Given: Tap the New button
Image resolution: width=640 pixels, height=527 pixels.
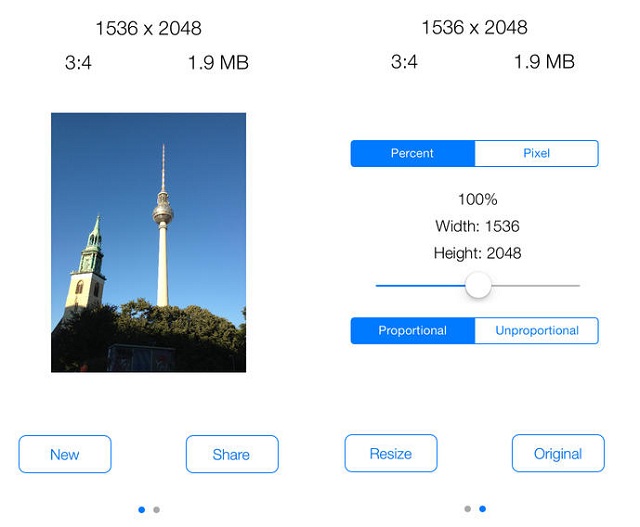Looking at the screenshot, I should point(65,454).
